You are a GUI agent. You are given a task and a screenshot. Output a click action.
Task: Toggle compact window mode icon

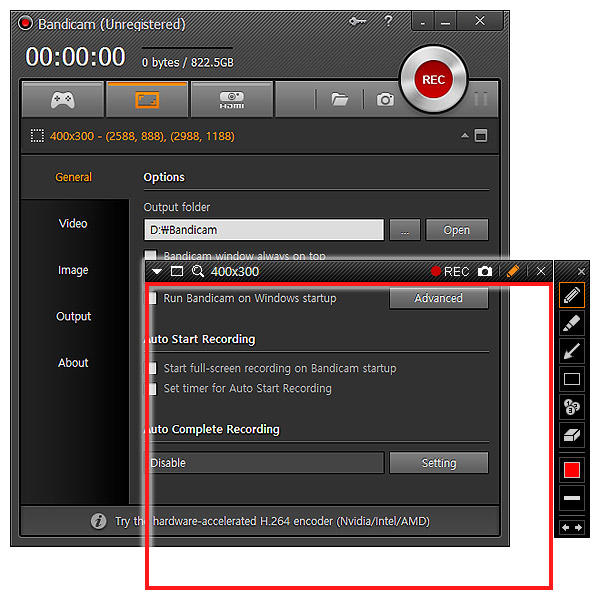pos(481,135)
